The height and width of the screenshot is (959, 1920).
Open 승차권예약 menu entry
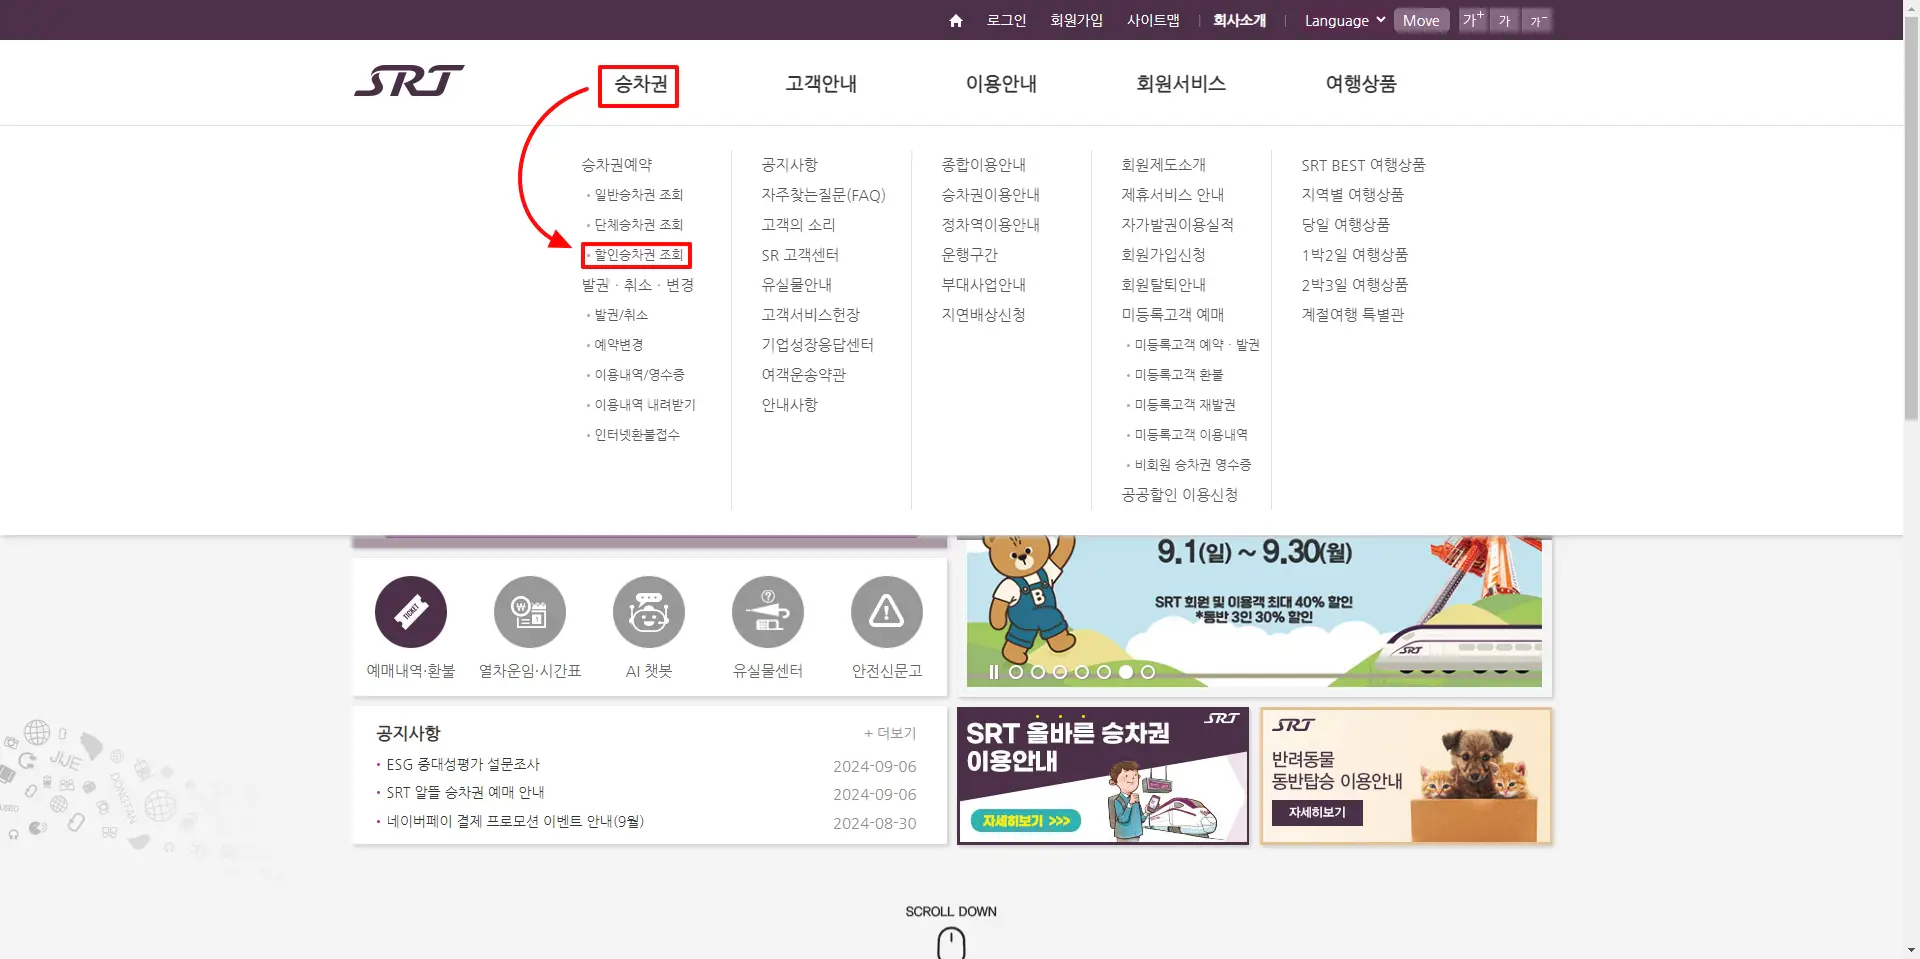(x=617, y=165)
